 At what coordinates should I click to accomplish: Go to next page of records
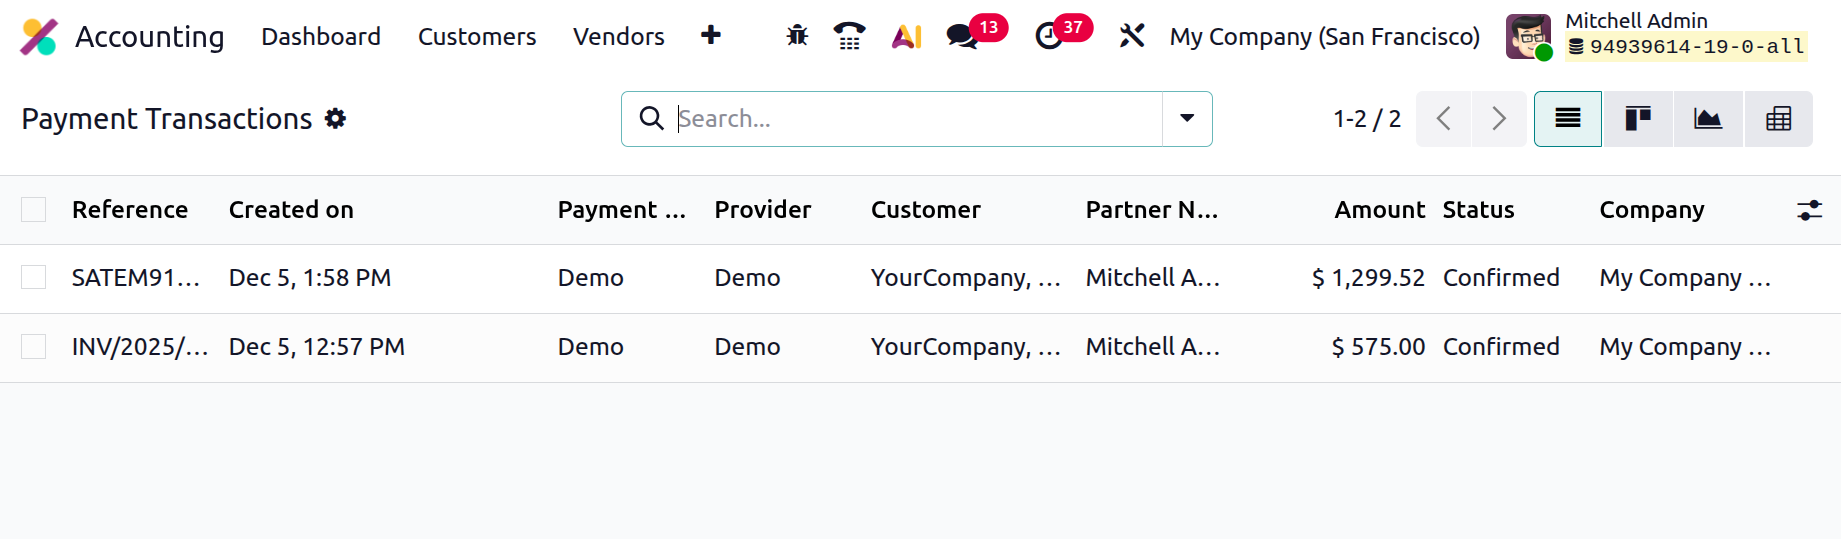click(1498, 119)
